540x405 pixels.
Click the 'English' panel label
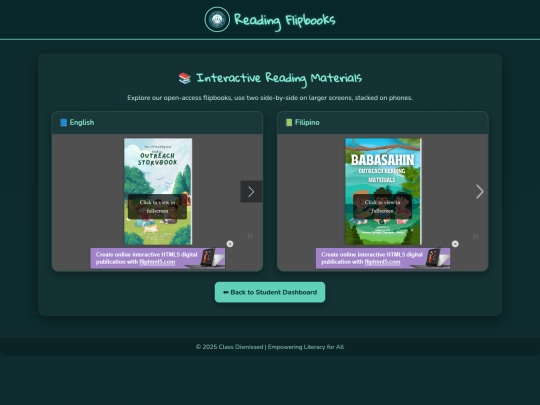(82, 123)
